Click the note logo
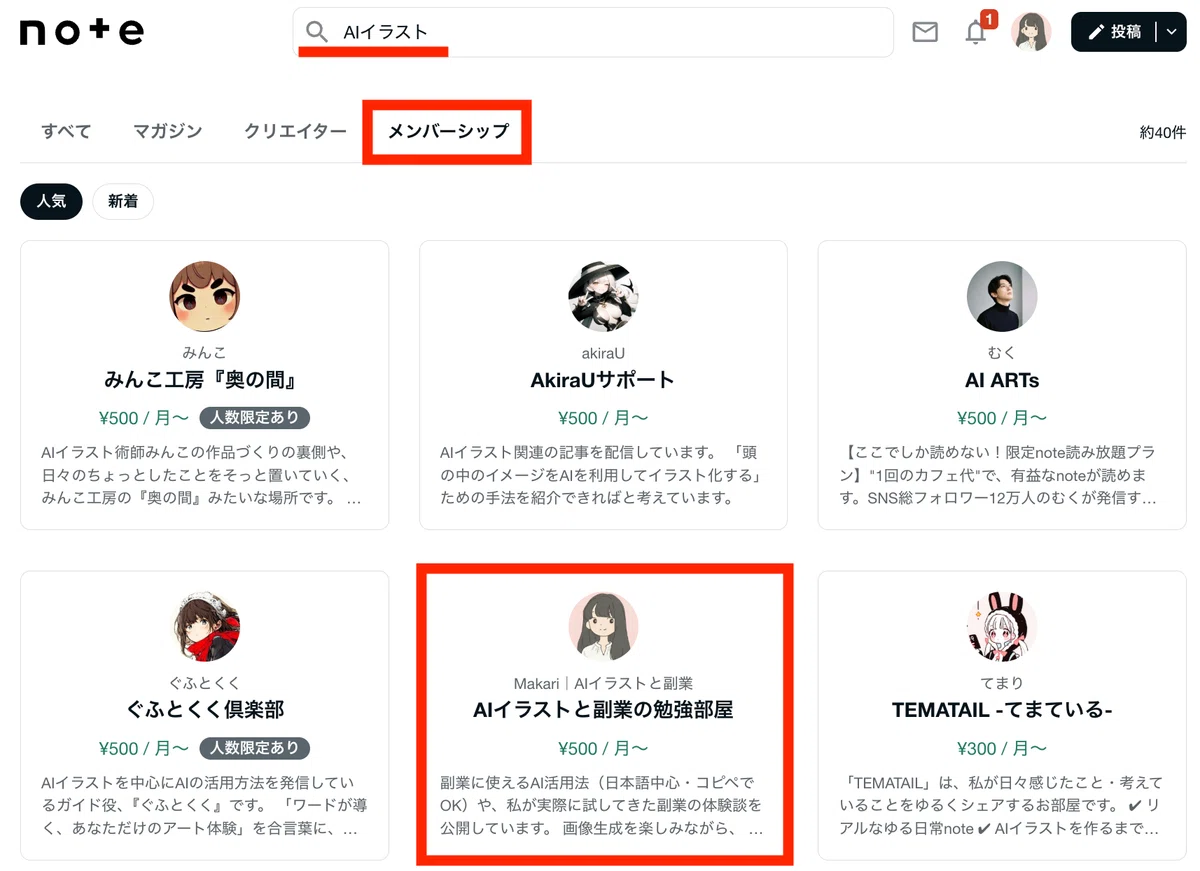The width and height of the screenshot is (1200, 871). [x=82, y=32]
